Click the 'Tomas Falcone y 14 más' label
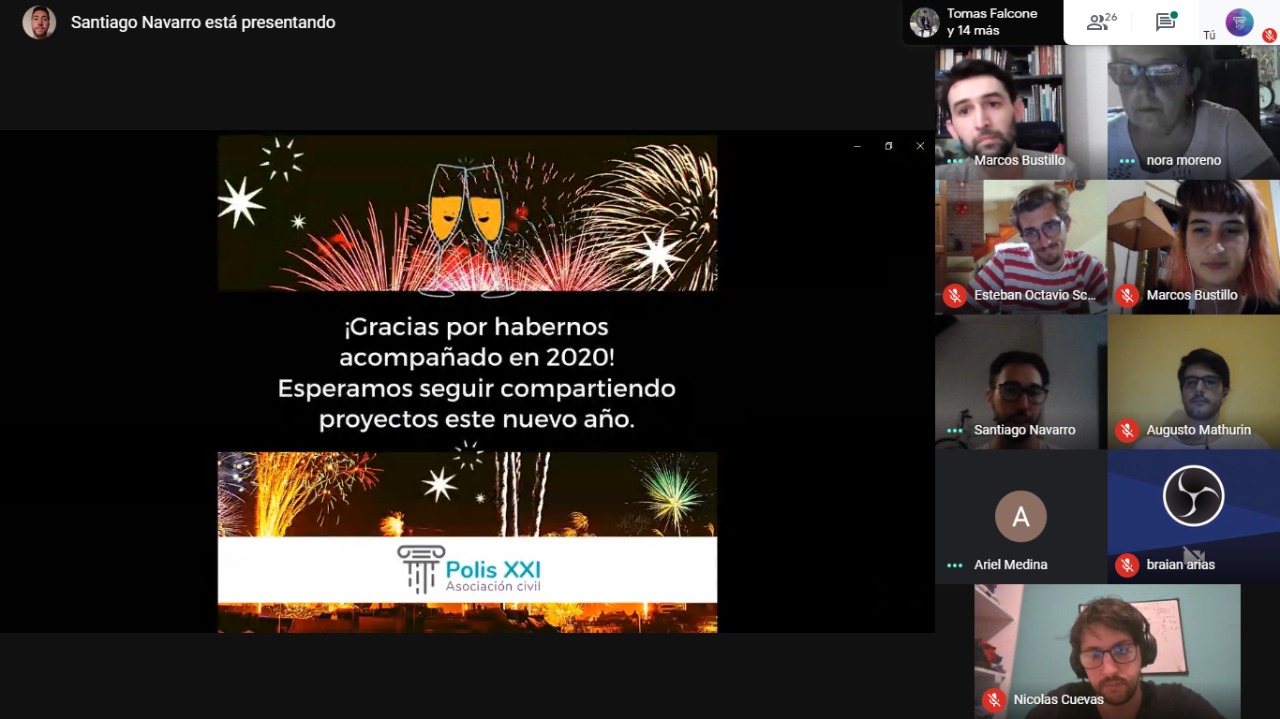The height and width of the screenshot is (719, 1280). (992, 22)
